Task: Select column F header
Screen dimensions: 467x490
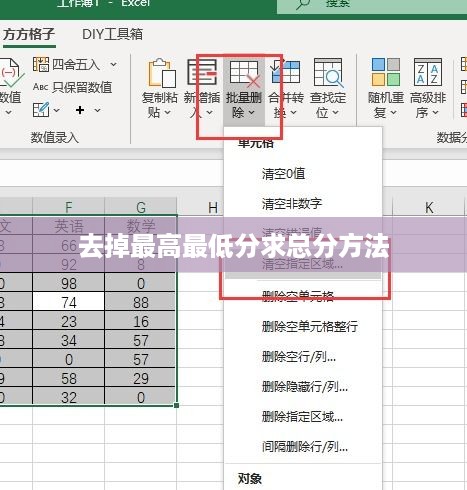Action: [x=69, y=207]
